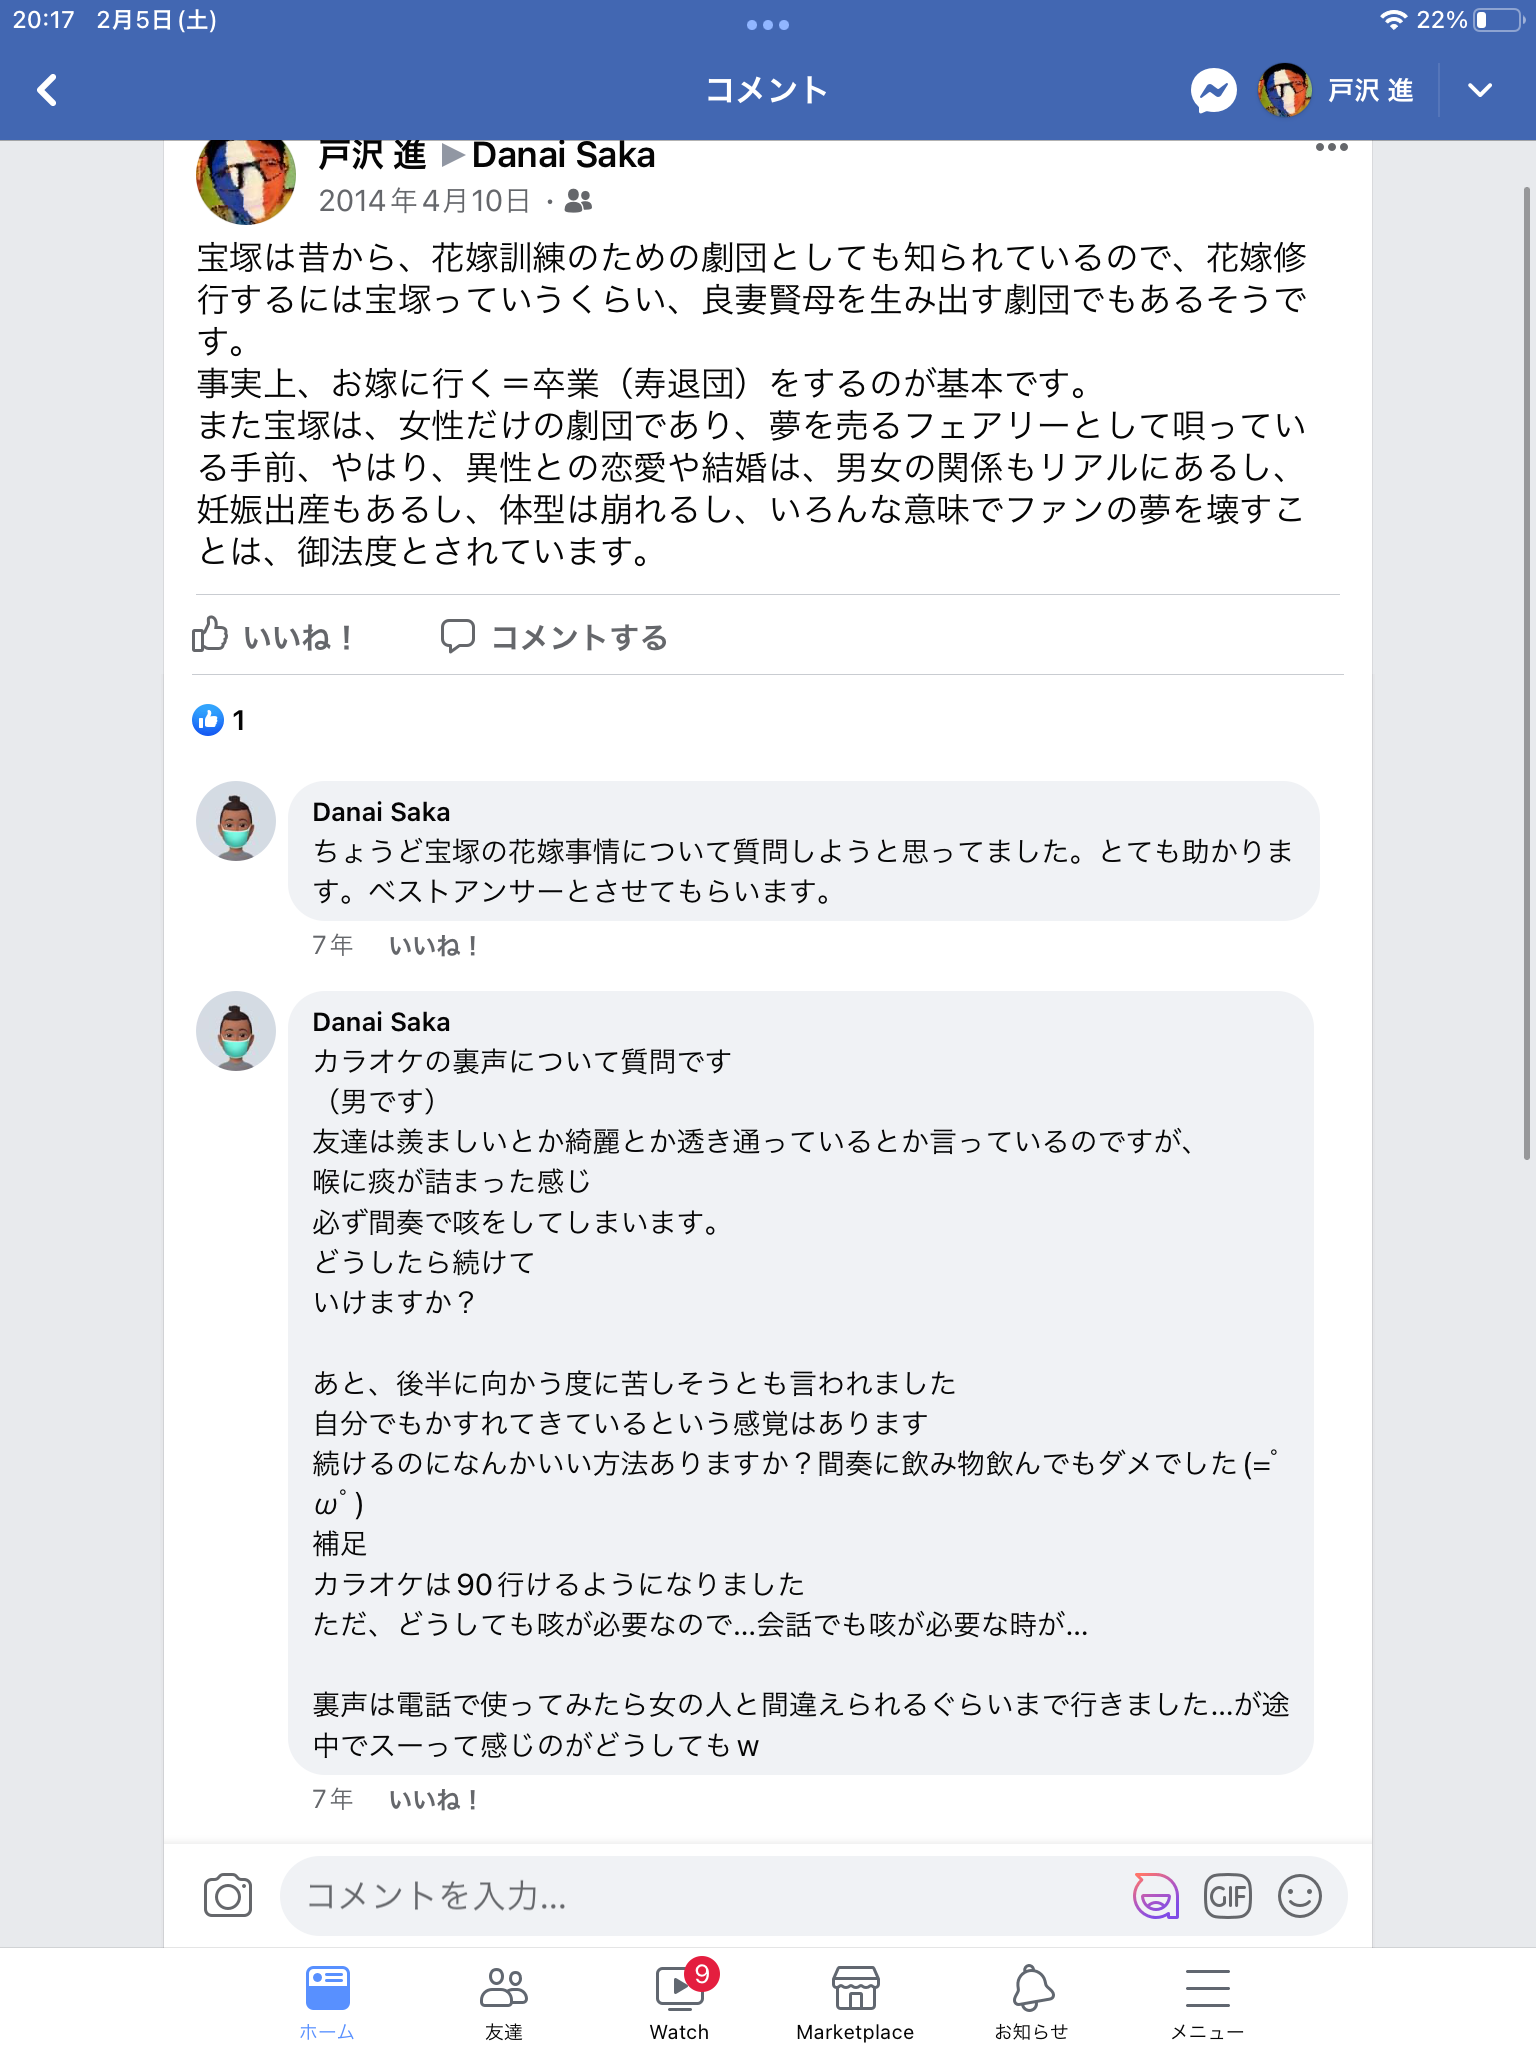1536x2048 pixels.
Task: Open the GIF picker
Action: click(1228, 1896)
